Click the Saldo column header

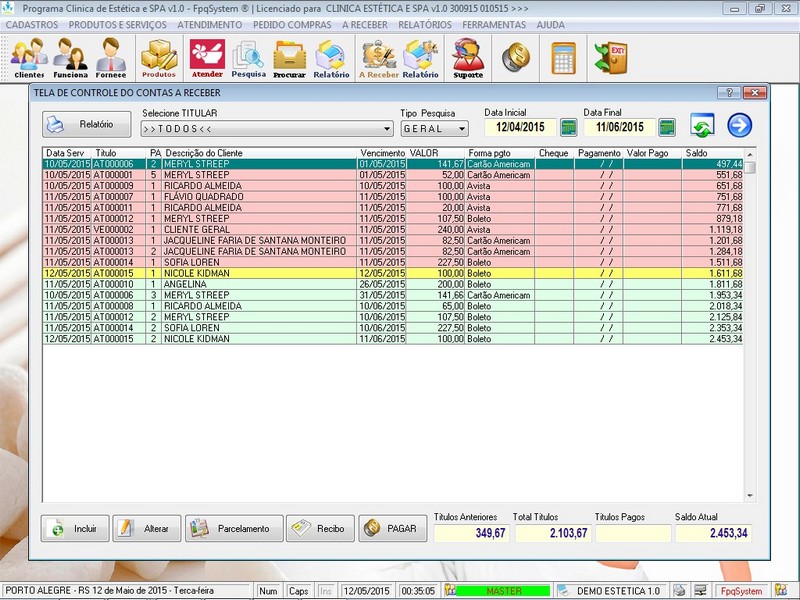(712, 153)
